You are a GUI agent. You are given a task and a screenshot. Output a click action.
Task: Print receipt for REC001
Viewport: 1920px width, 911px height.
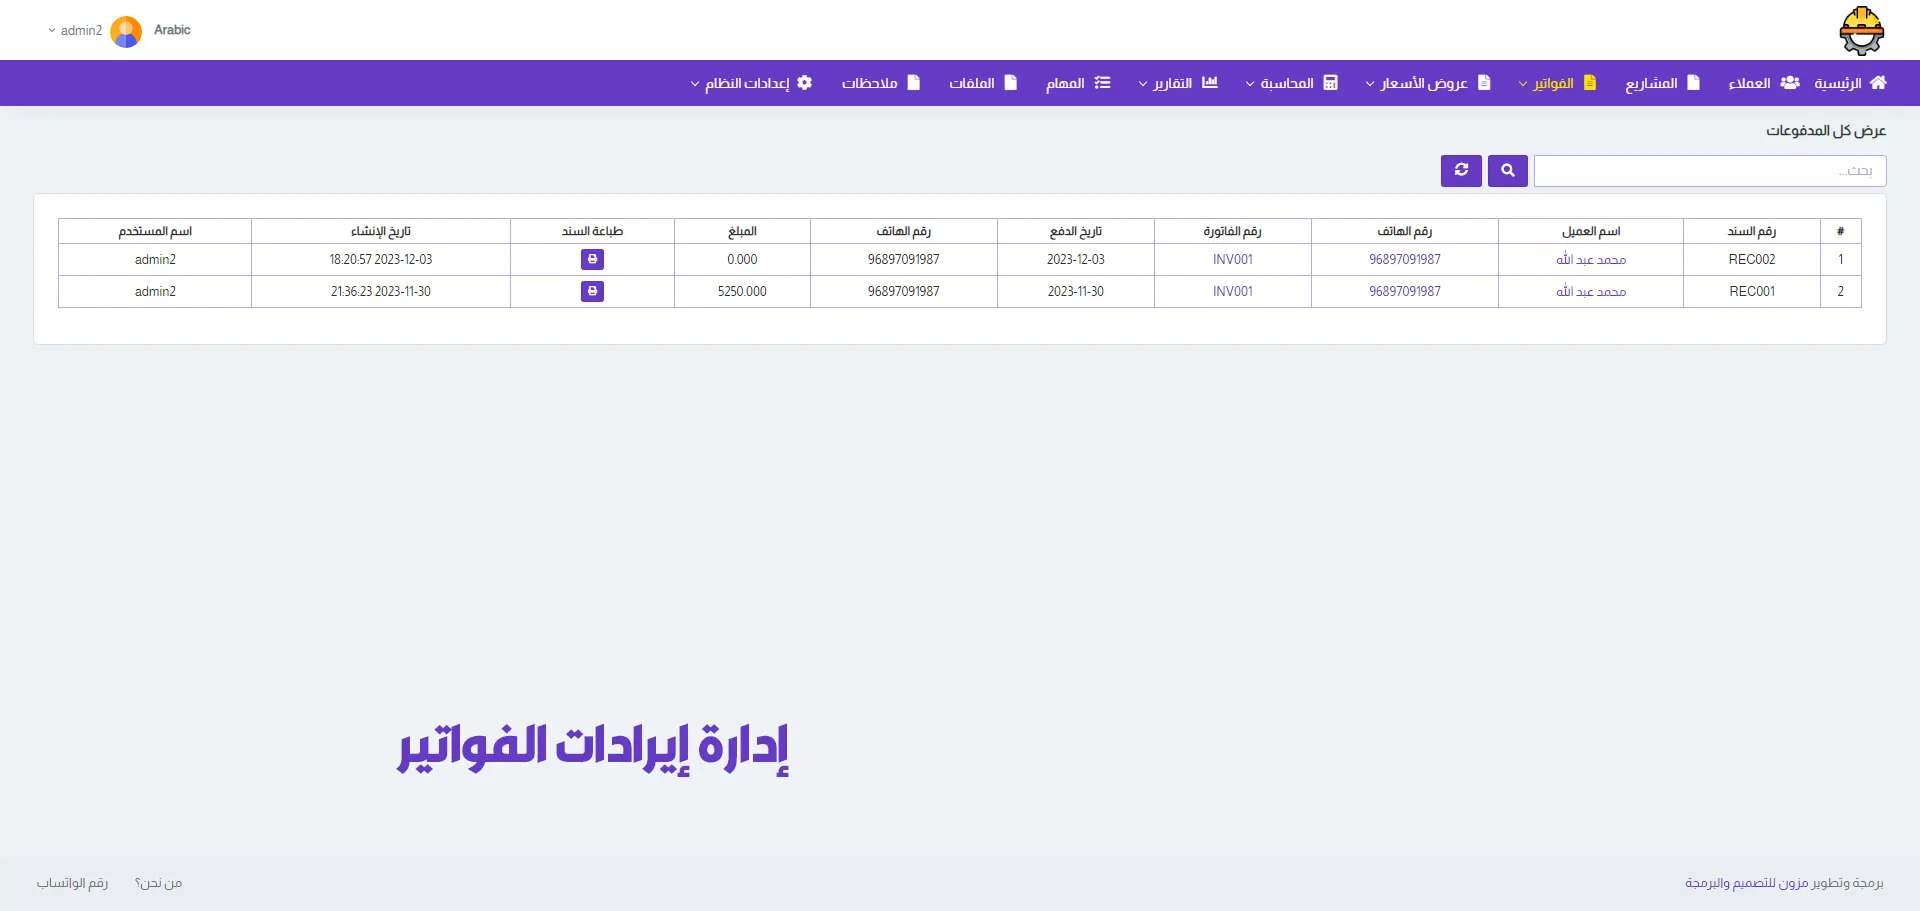point(592,292)
